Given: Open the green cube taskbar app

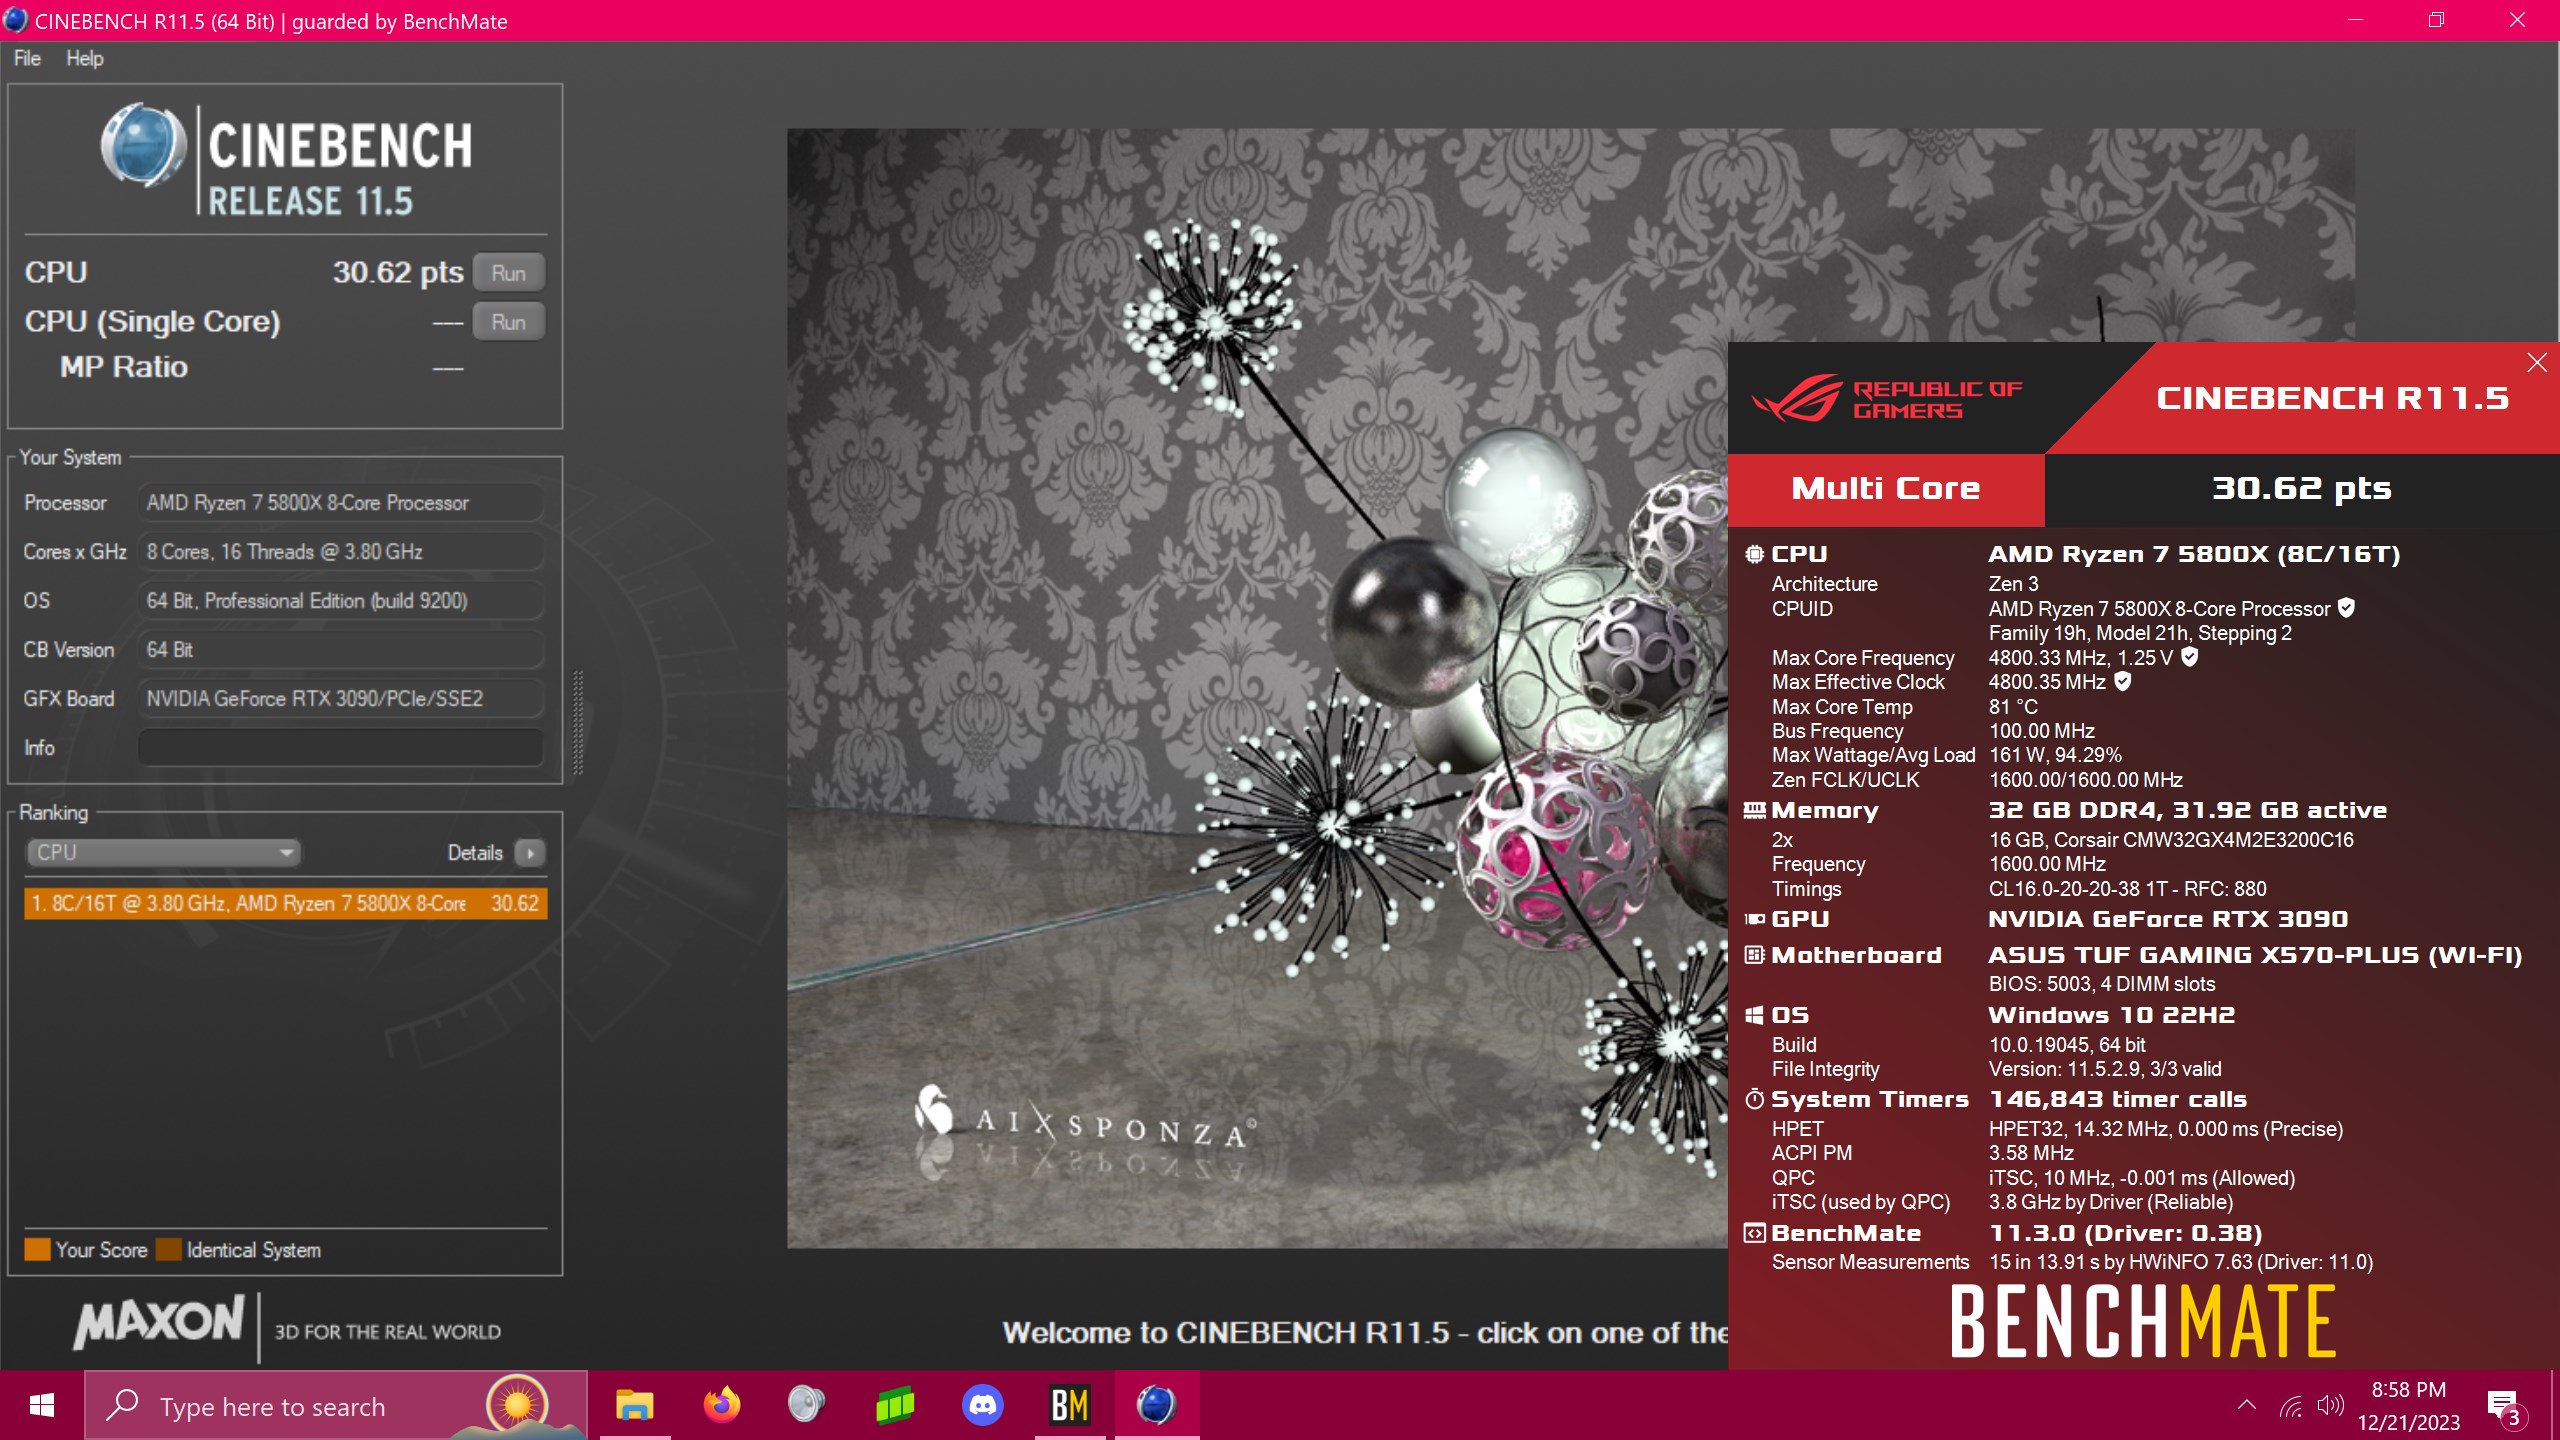Looking at the screenshot, I should [894, 1406].
